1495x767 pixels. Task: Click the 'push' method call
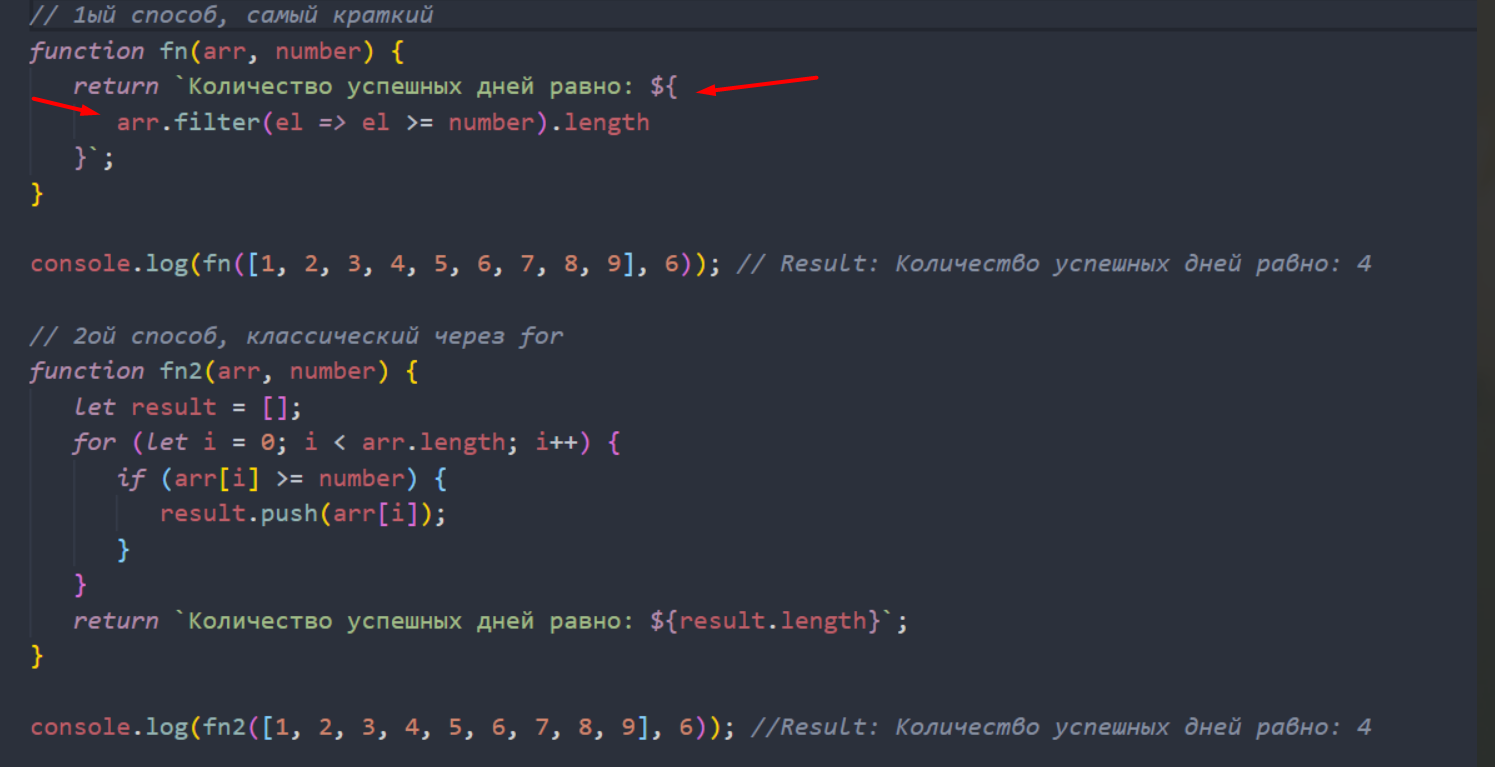(290, 514)
